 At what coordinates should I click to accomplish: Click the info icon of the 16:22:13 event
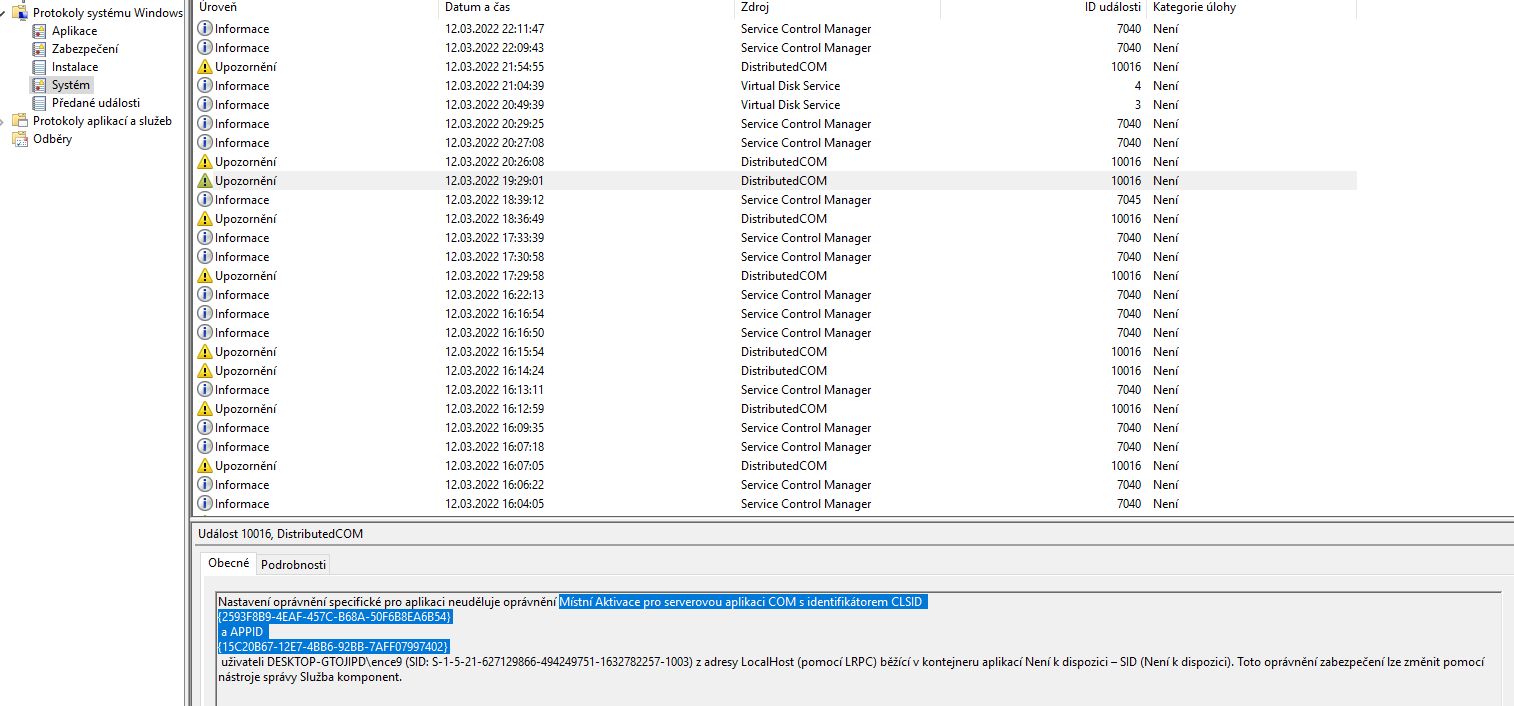[205, 295]
